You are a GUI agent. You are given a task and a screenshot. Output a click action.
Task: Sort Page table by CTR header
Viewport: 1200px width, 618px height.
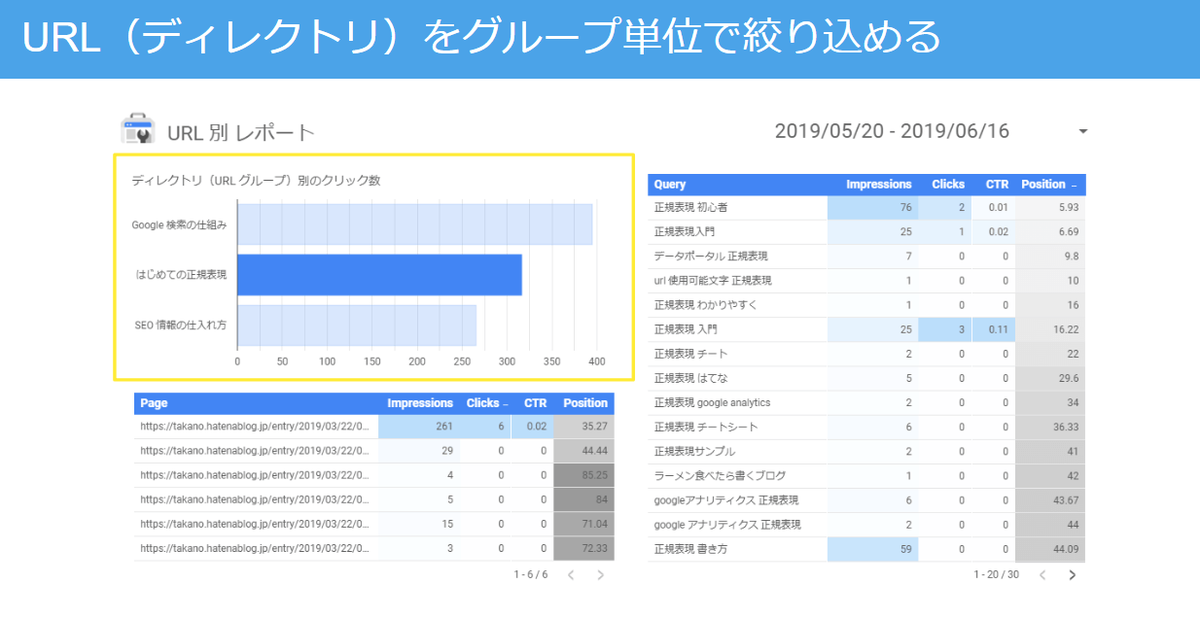tap(536, 403)
